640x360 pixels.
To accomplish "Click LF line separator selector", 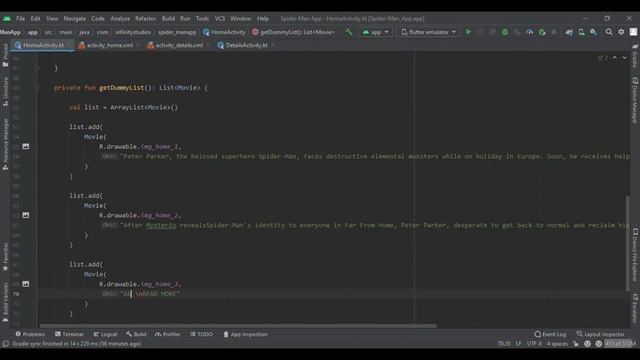I will (518, 344).
